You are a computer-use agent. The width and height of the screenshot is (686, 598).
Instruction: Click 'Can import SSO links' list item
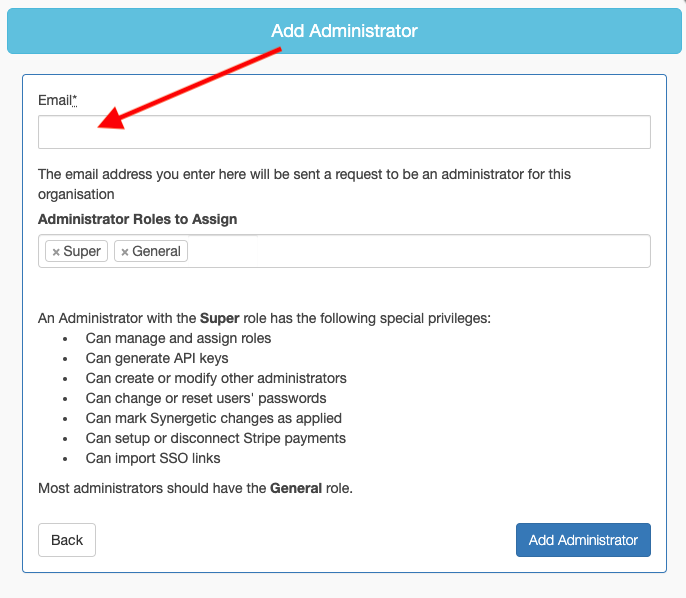(153, 458)
